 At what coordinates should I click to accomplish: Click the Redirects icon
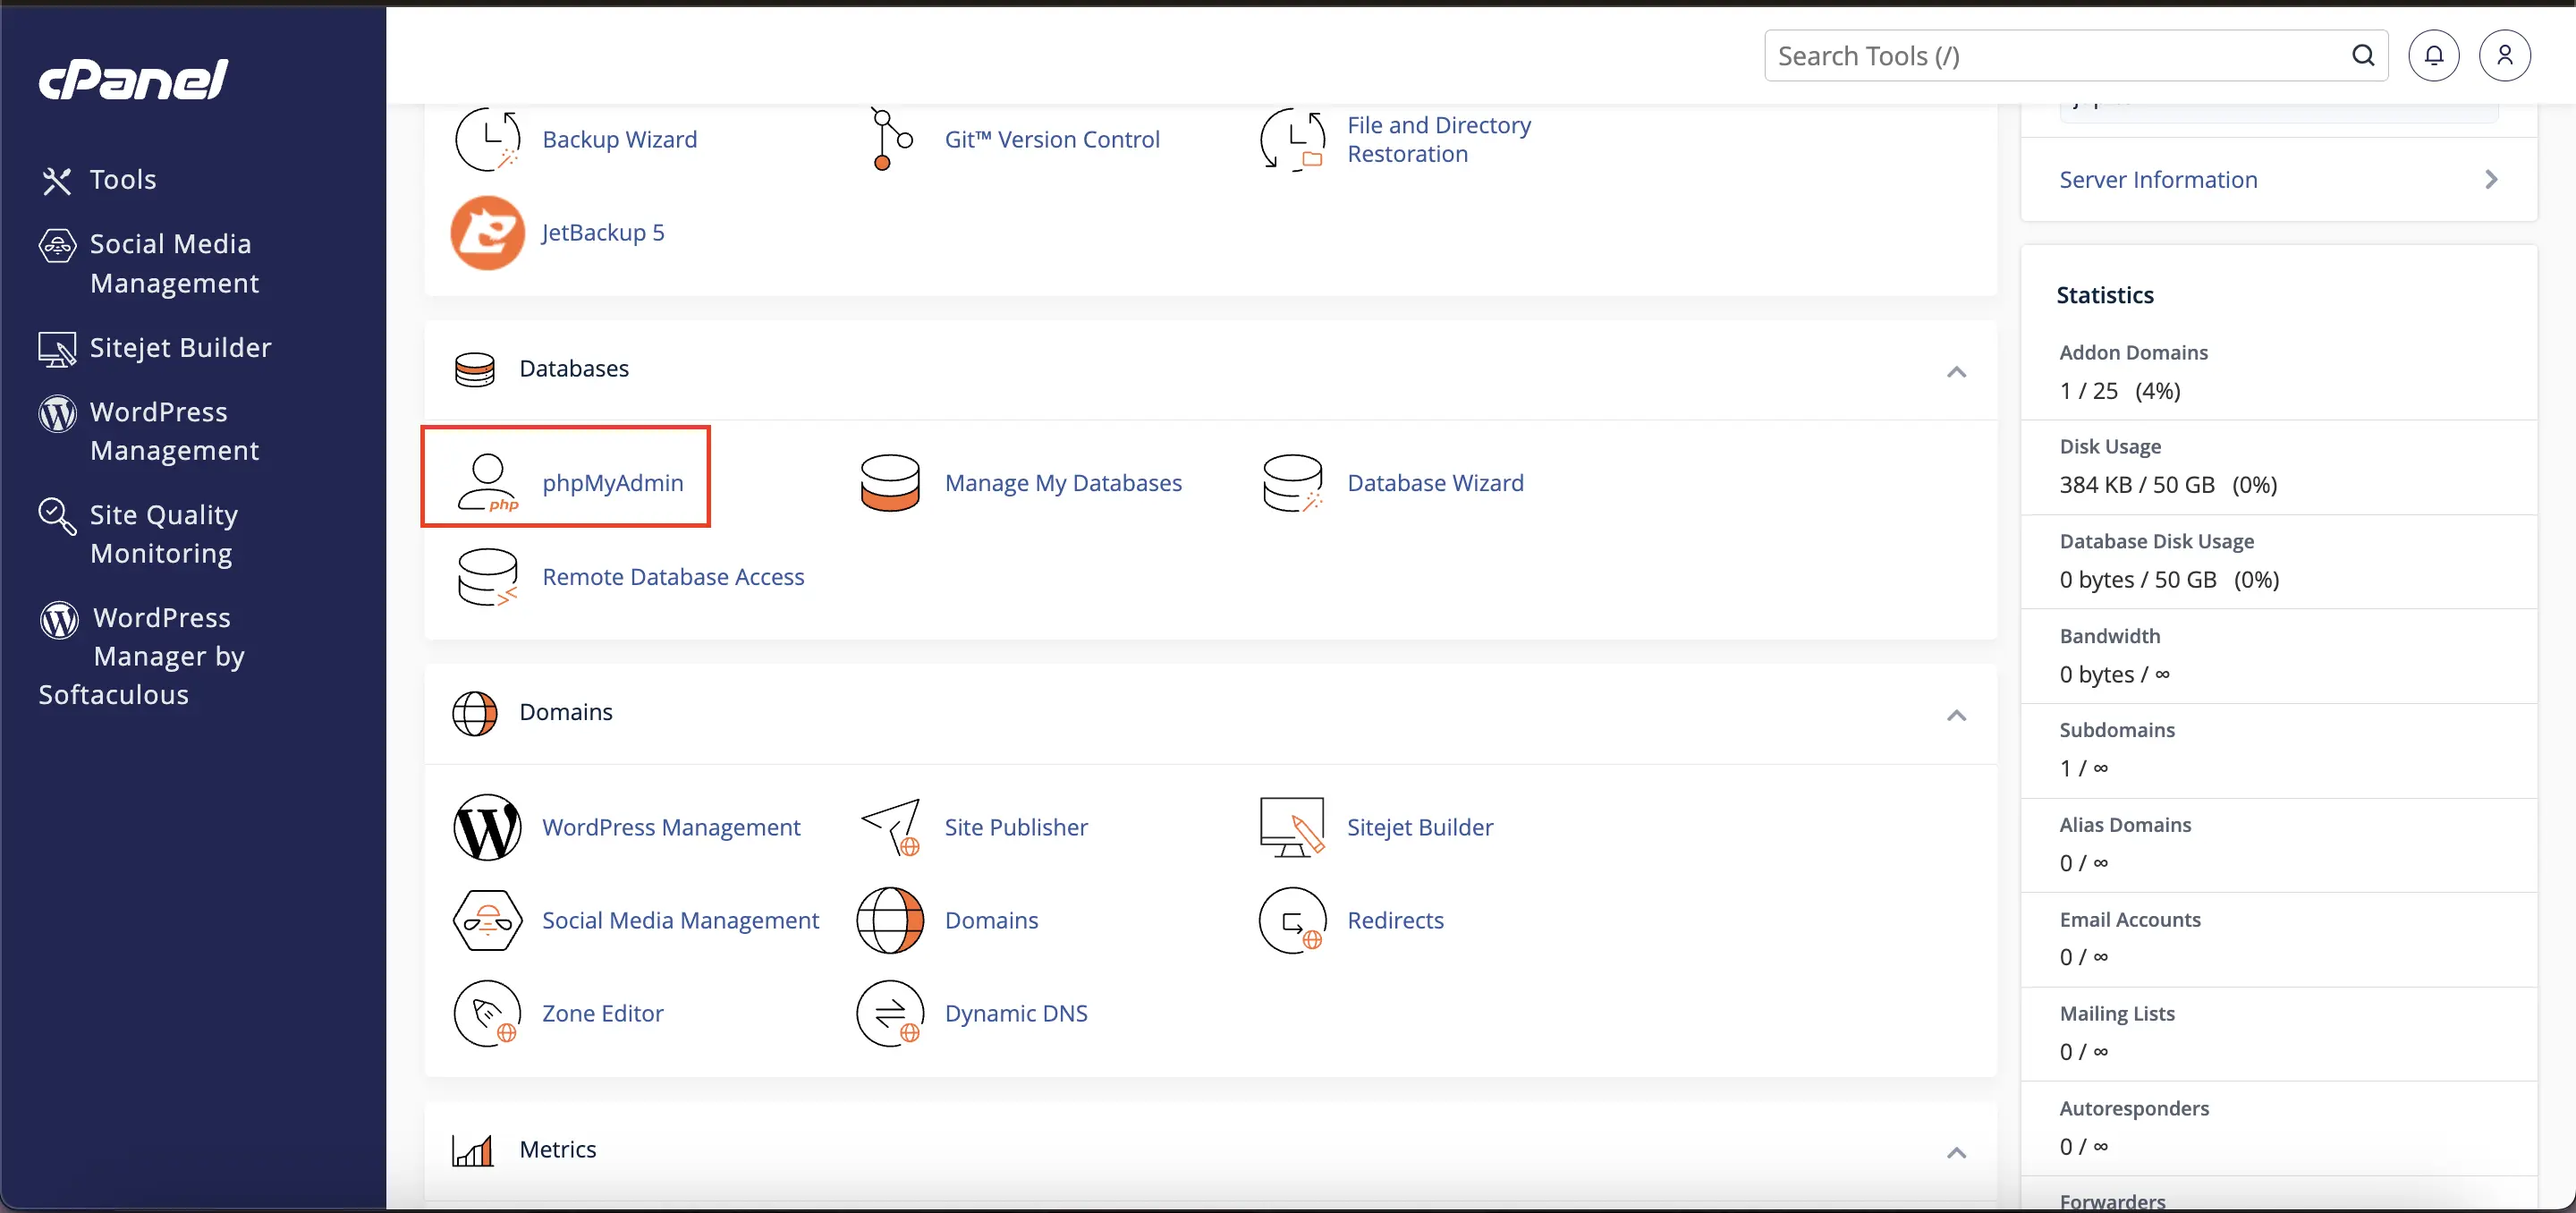click(1292, 920)
